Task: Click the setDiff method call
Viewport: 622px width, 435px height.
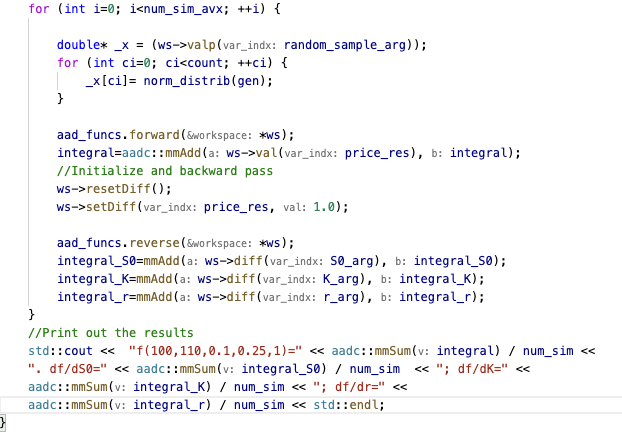Action: (111, 207)
